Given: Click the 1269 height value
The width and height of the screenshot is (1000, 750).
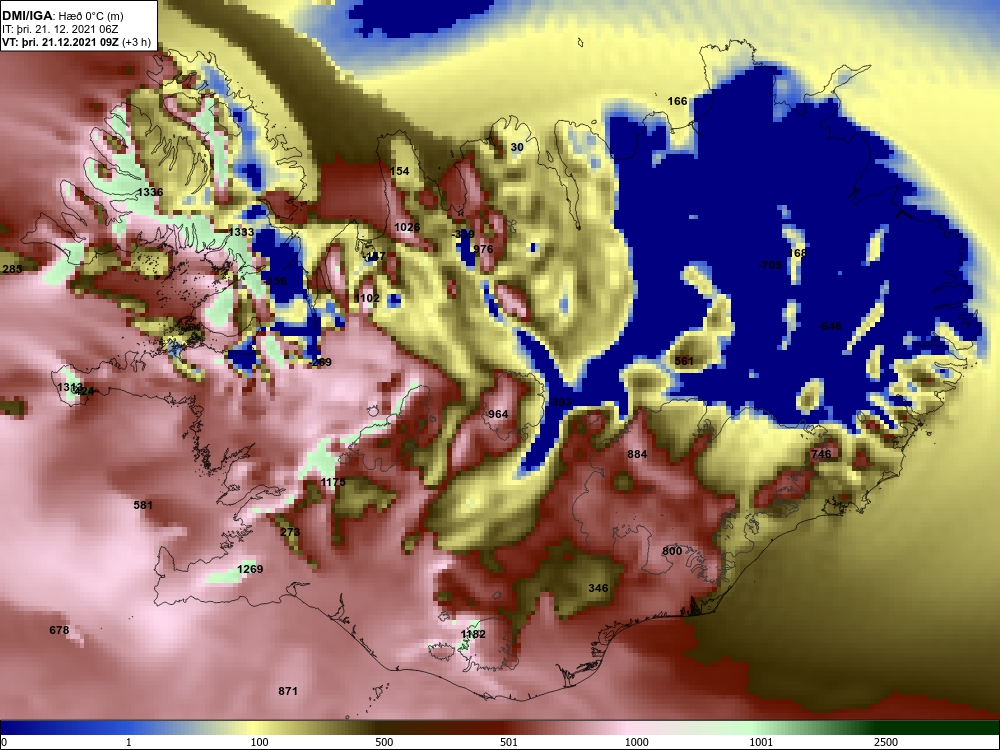Looking at the screenshot, I should coord(250,569).
